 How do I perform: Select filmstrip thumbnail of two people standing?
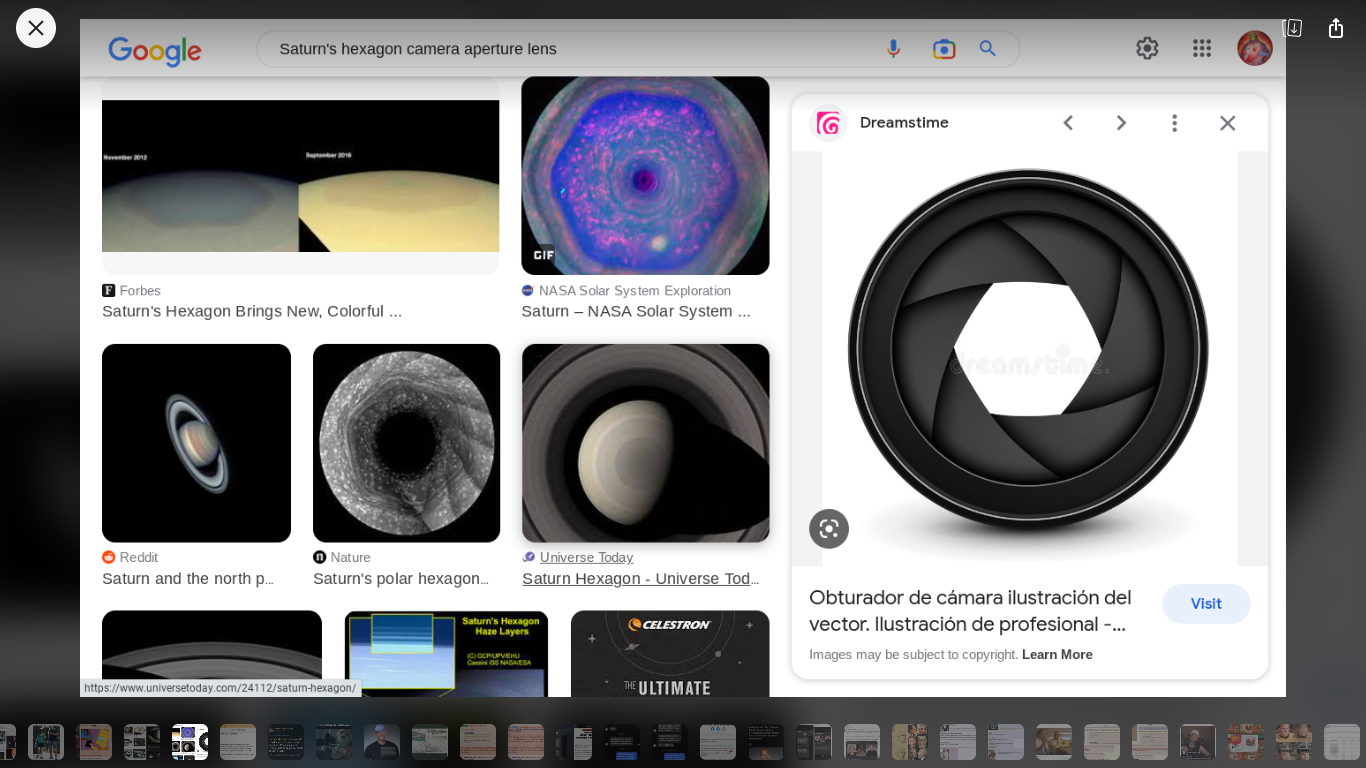click(x=46, y=742)
